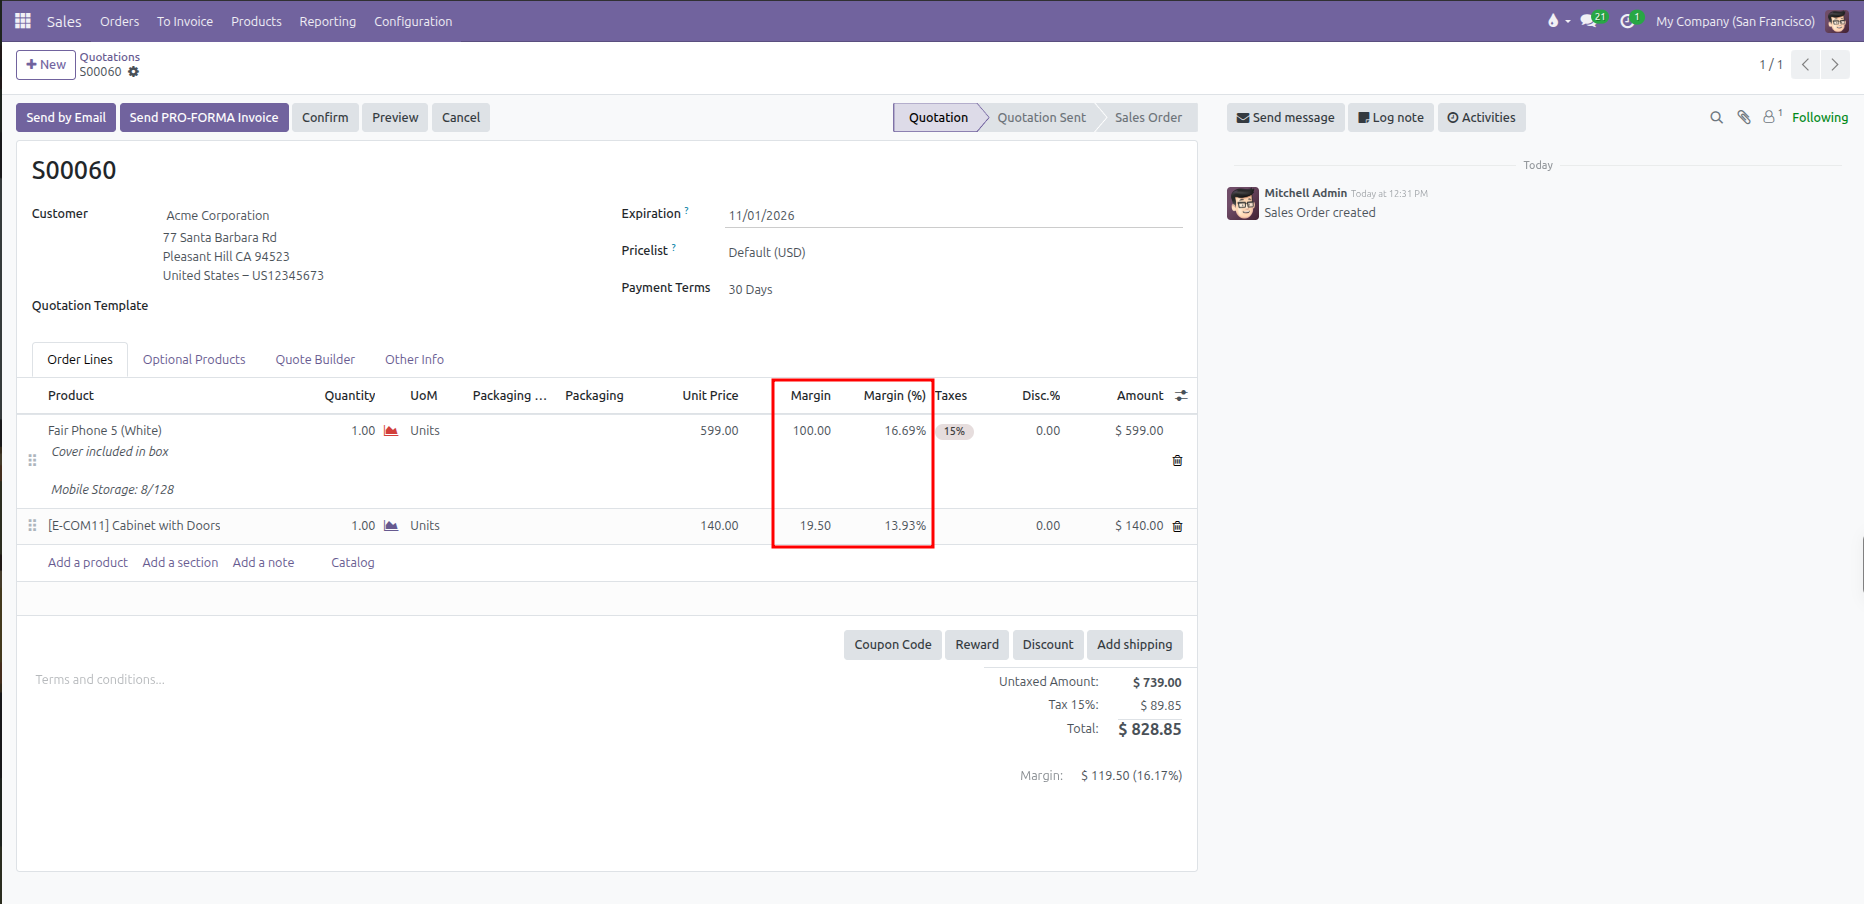Image resolution: width=1864 pixels, height=904 pixels.
Task: Delete the Cabinet with Doors line
Action: pos(1177,526)
